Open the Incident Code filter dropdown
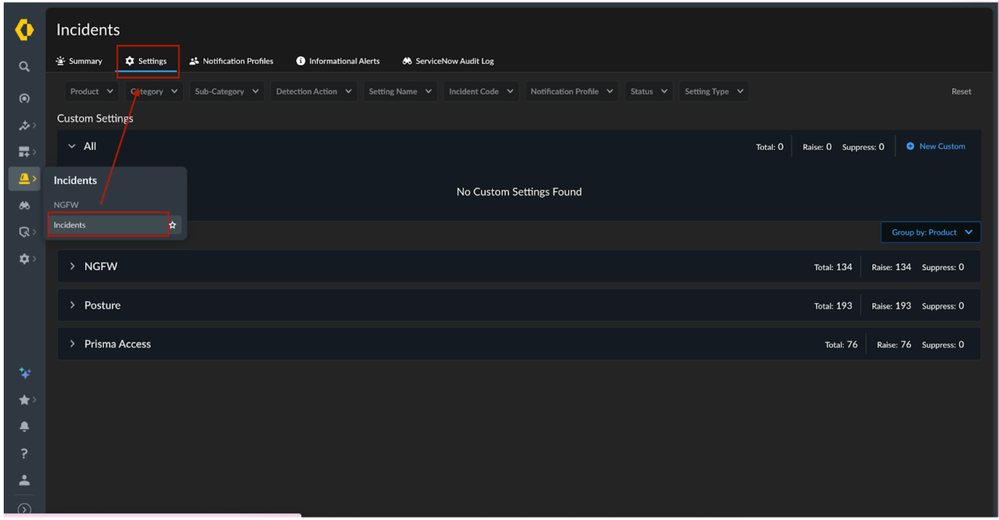This screenshot has width=999, height=520. [x=481, y=91]
